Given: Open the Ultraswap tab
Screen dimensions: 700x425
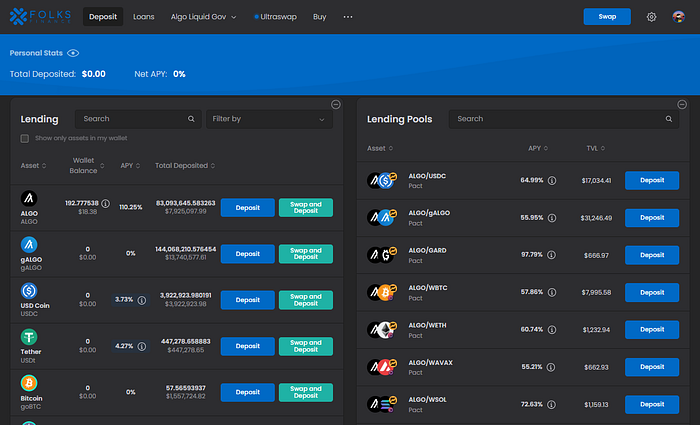Looking at the screenshot, I should (x=275, y=17).
